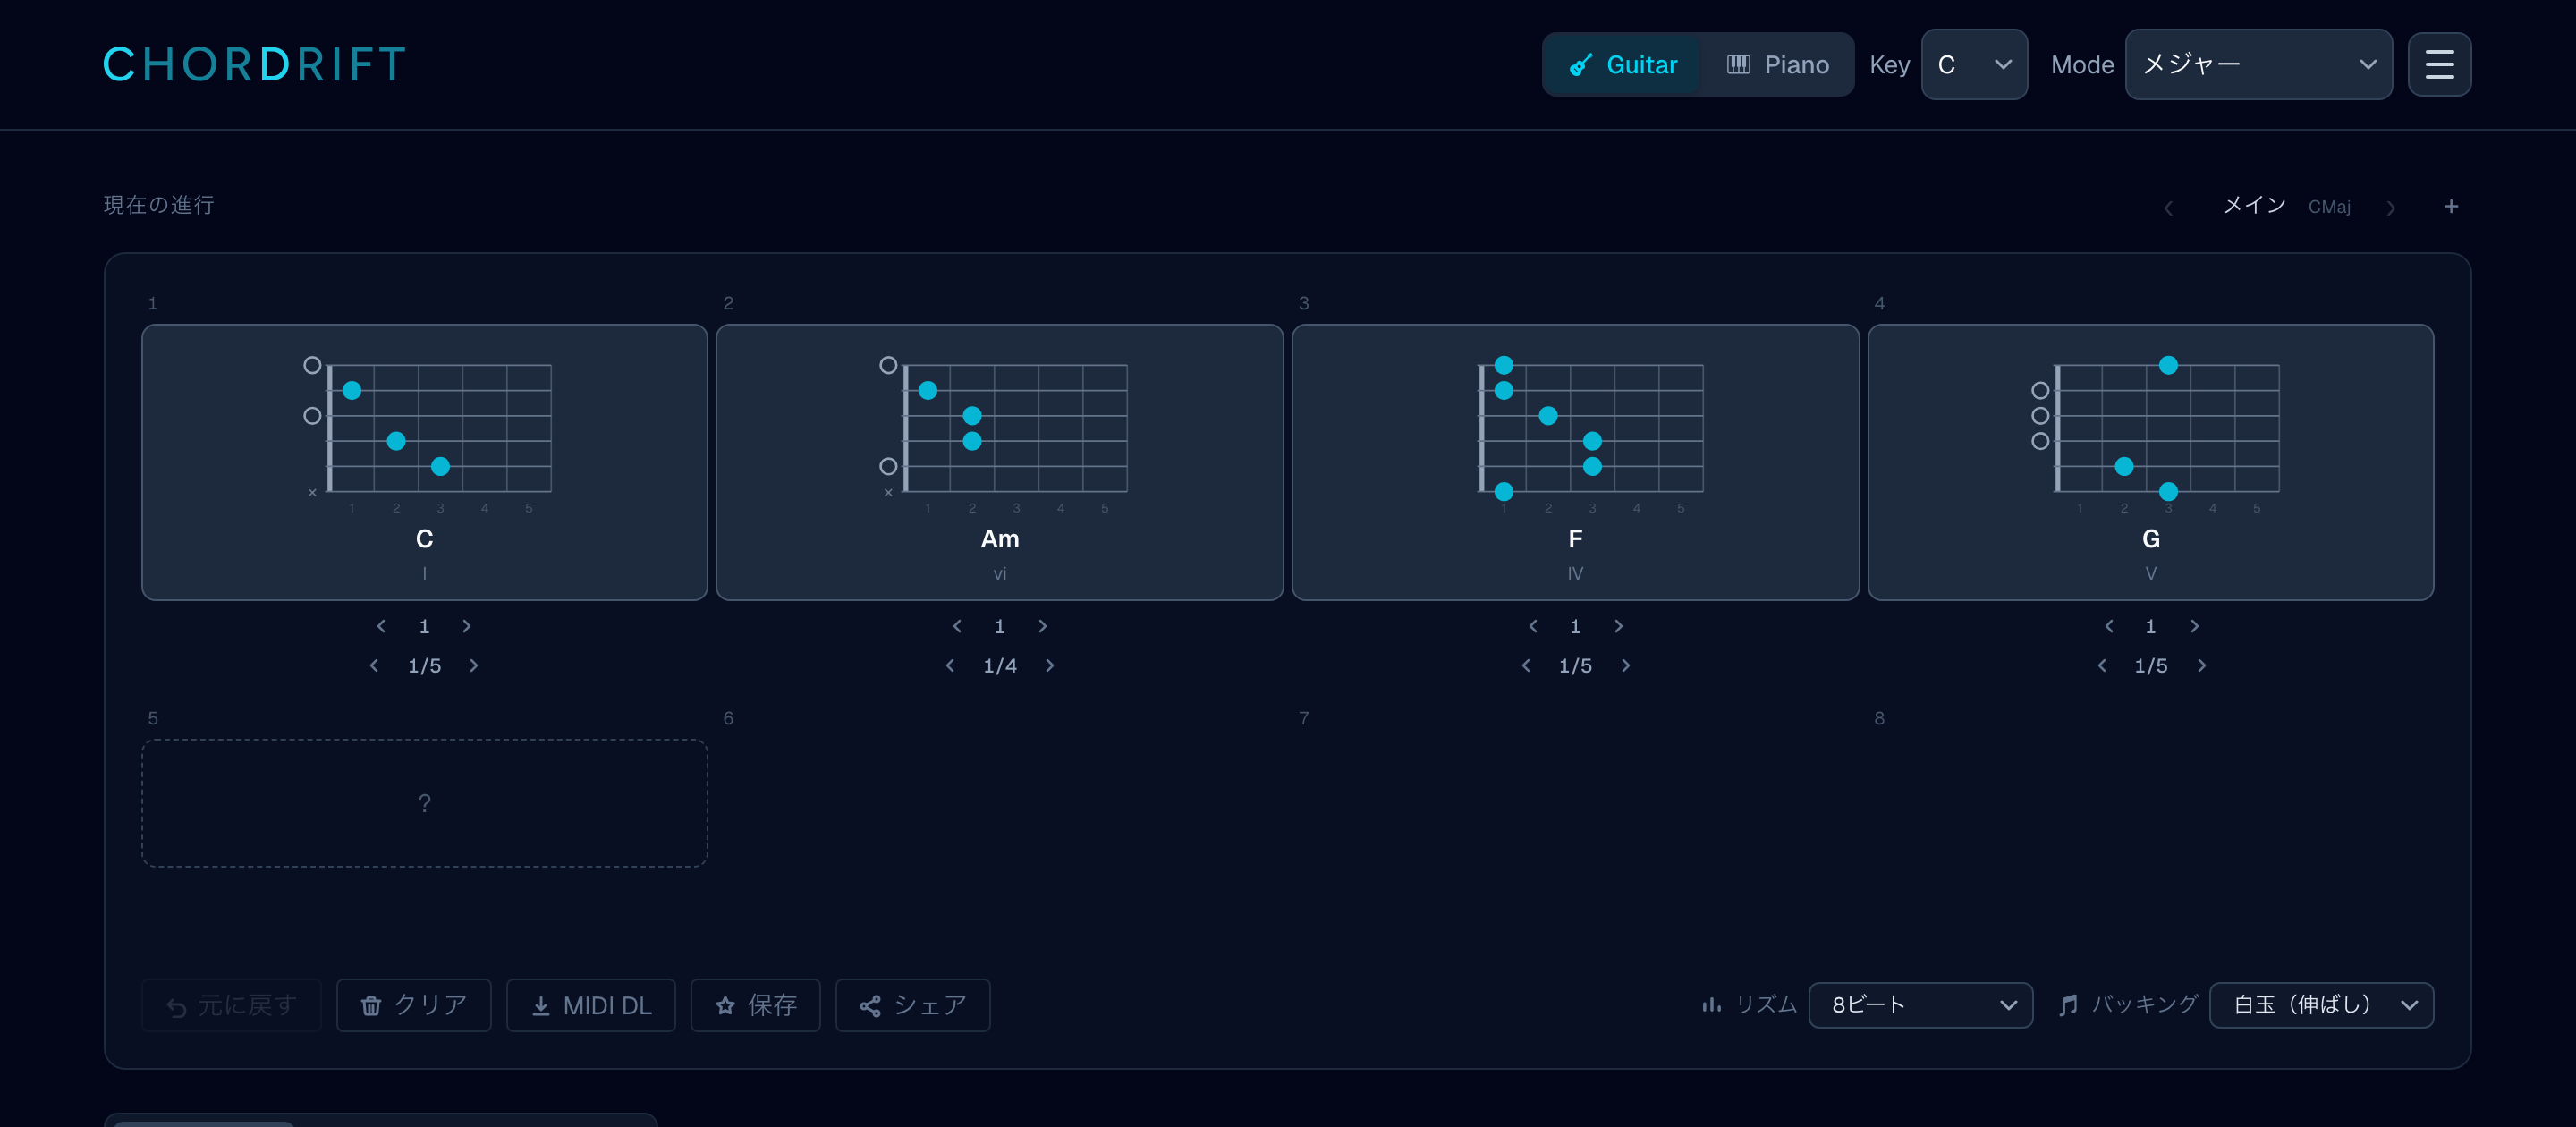
Task: Open the hamburger menu
Action: 2438,65
